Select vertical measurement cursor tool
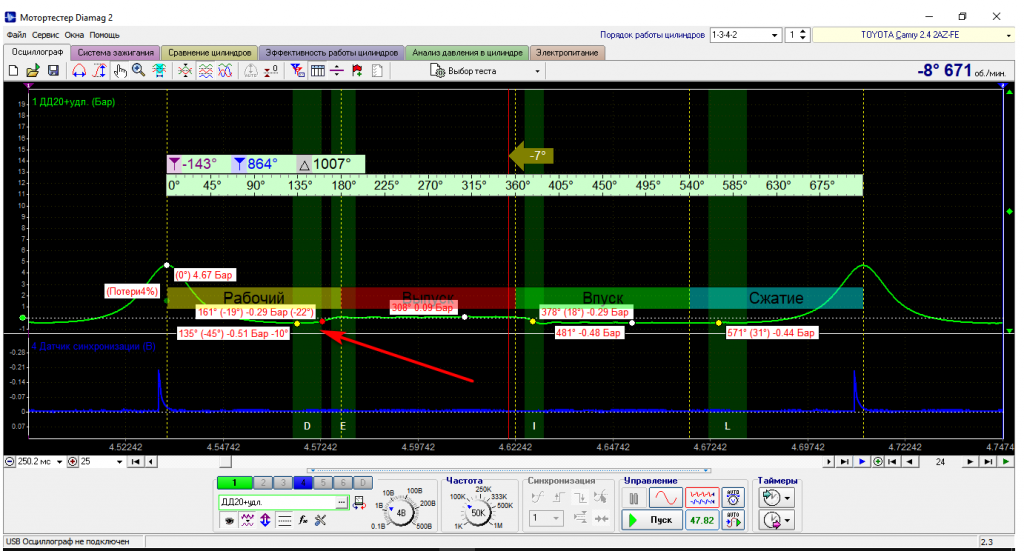This screenshot has height=551, width=1024. click(99, 71)
